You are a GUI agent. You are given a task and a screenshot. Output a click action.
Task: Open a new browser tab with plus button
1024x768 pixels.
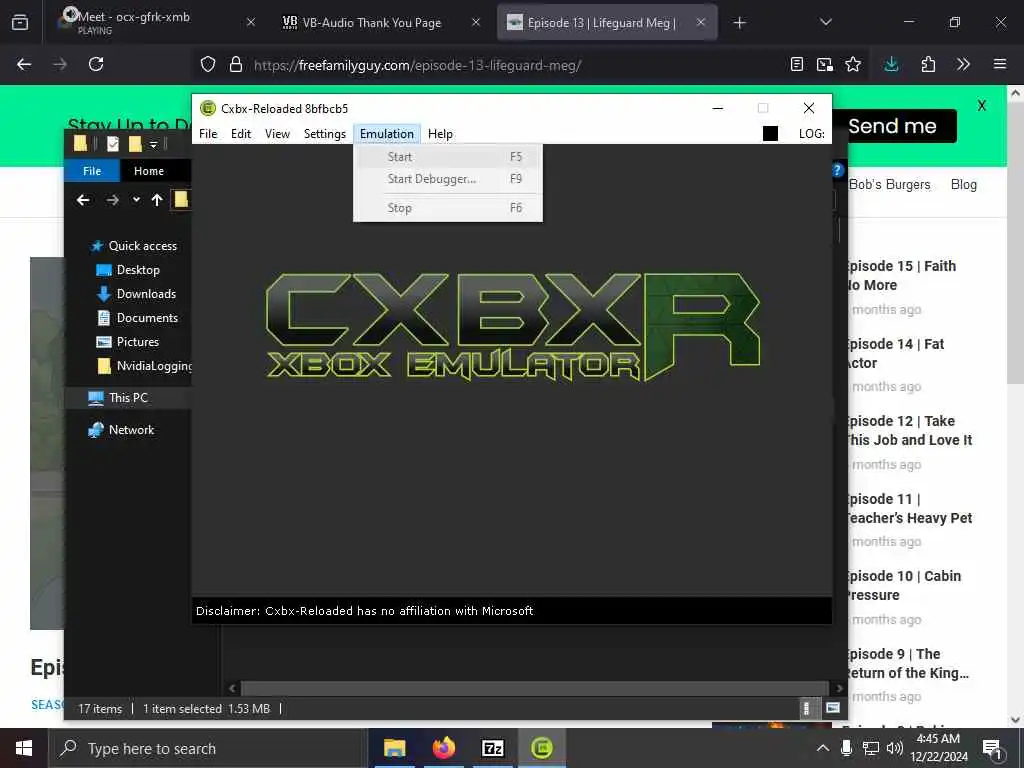coord(739,23)
